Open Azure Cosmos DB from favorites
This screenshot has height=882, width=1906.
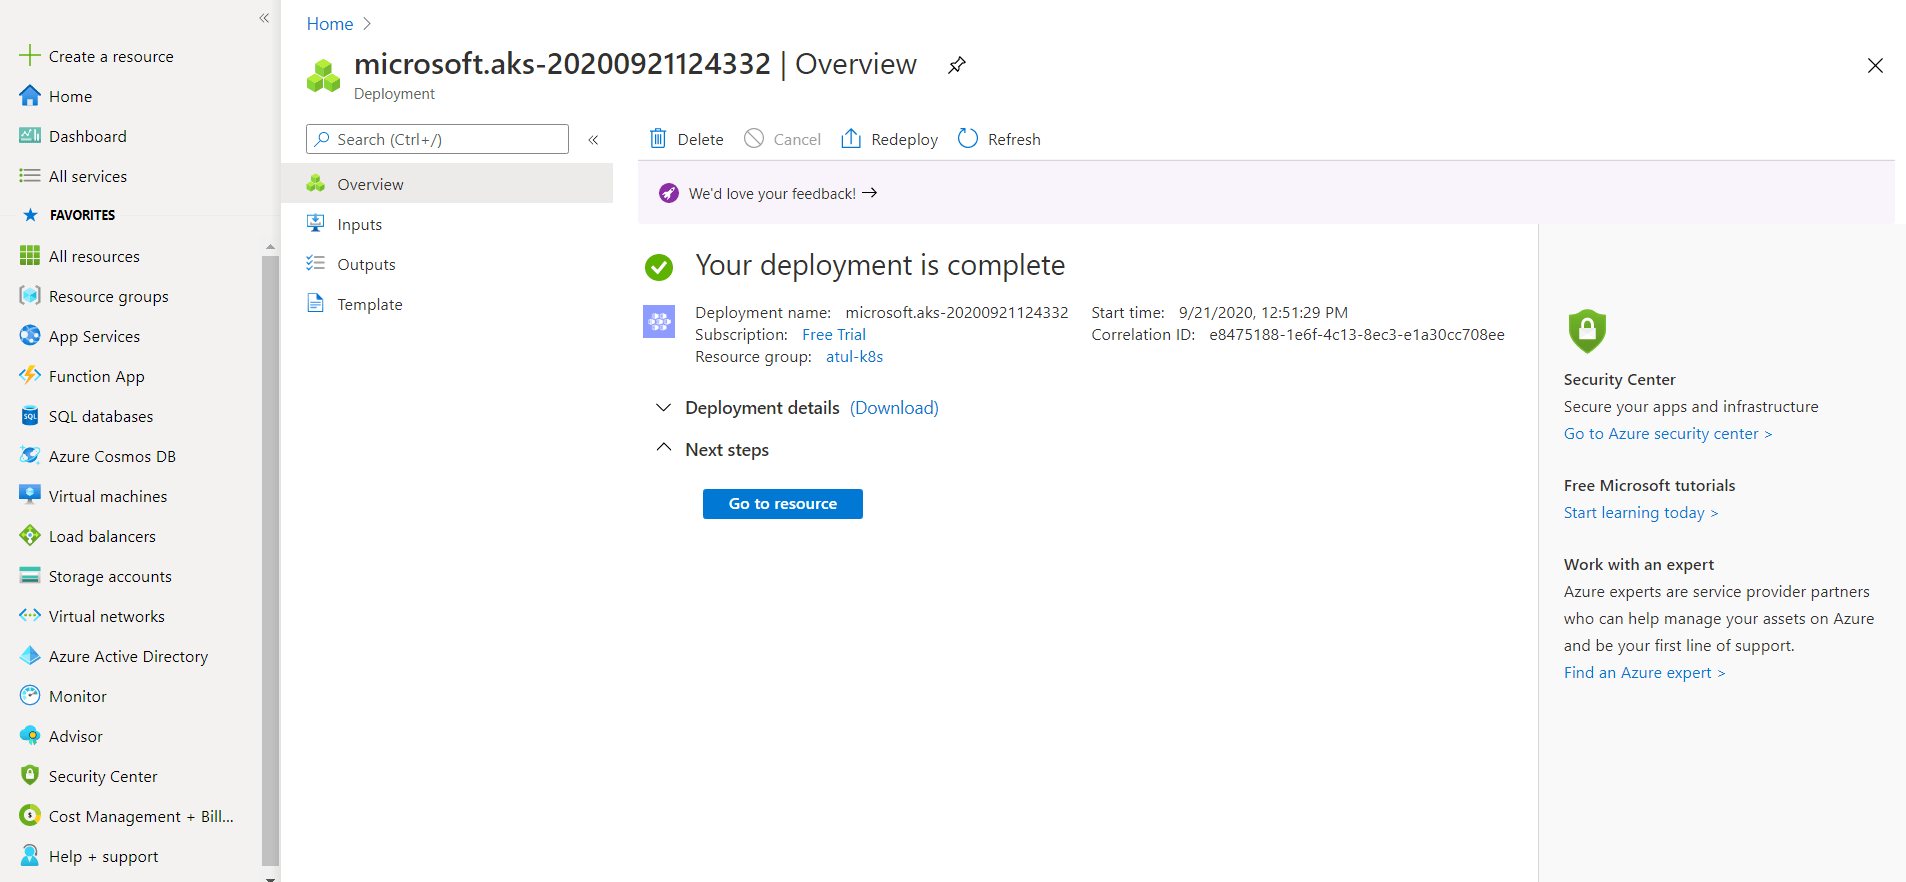pos(112,456)
